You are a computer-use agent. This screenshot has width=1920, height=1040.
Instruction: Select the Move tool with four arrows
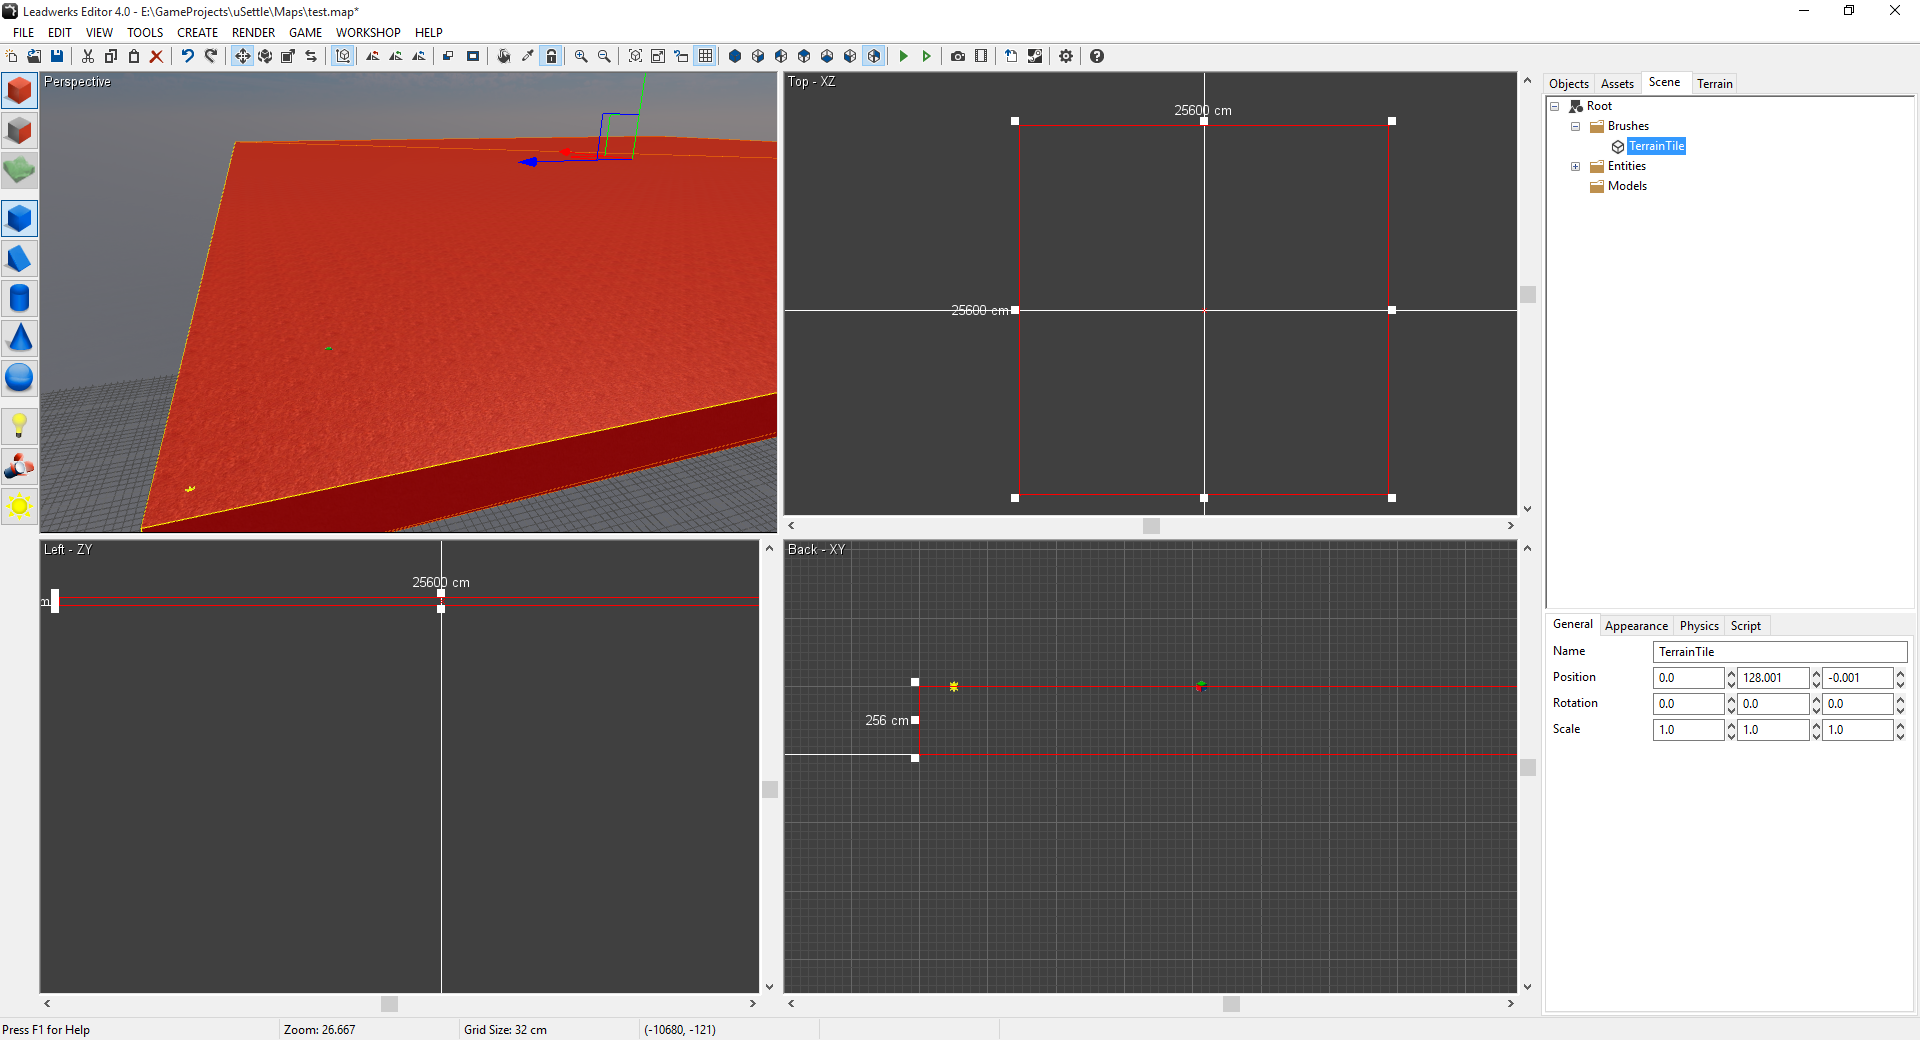[x=242, y=56]
